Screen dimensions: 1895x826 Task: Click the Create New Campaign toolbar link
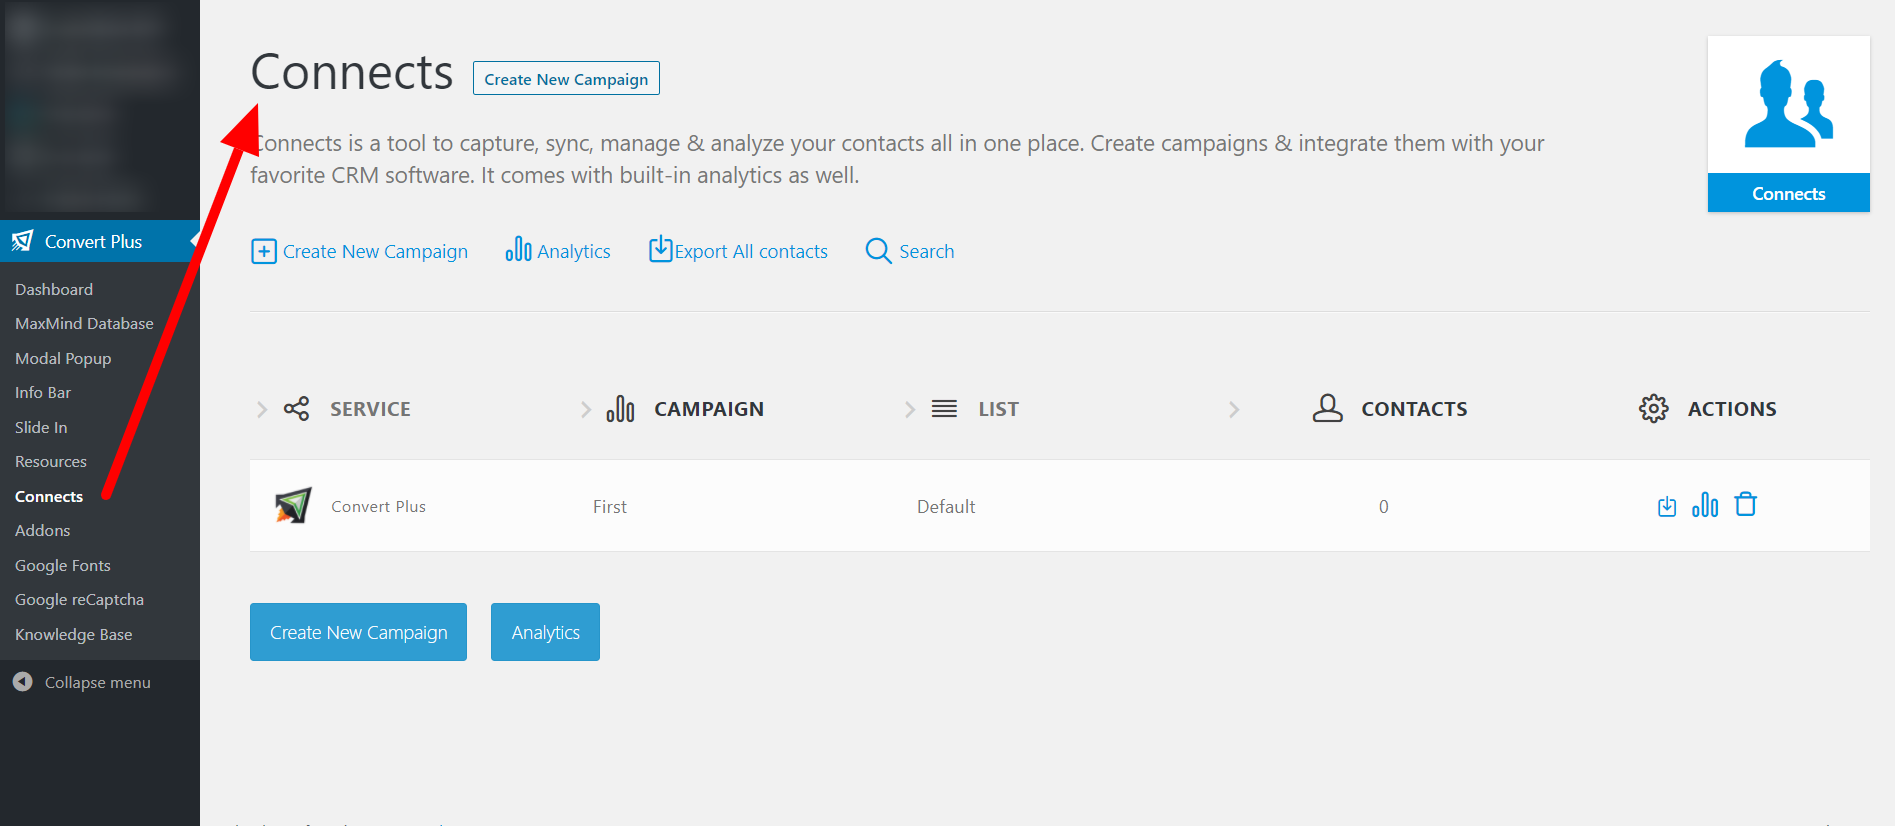pos(375,251)
